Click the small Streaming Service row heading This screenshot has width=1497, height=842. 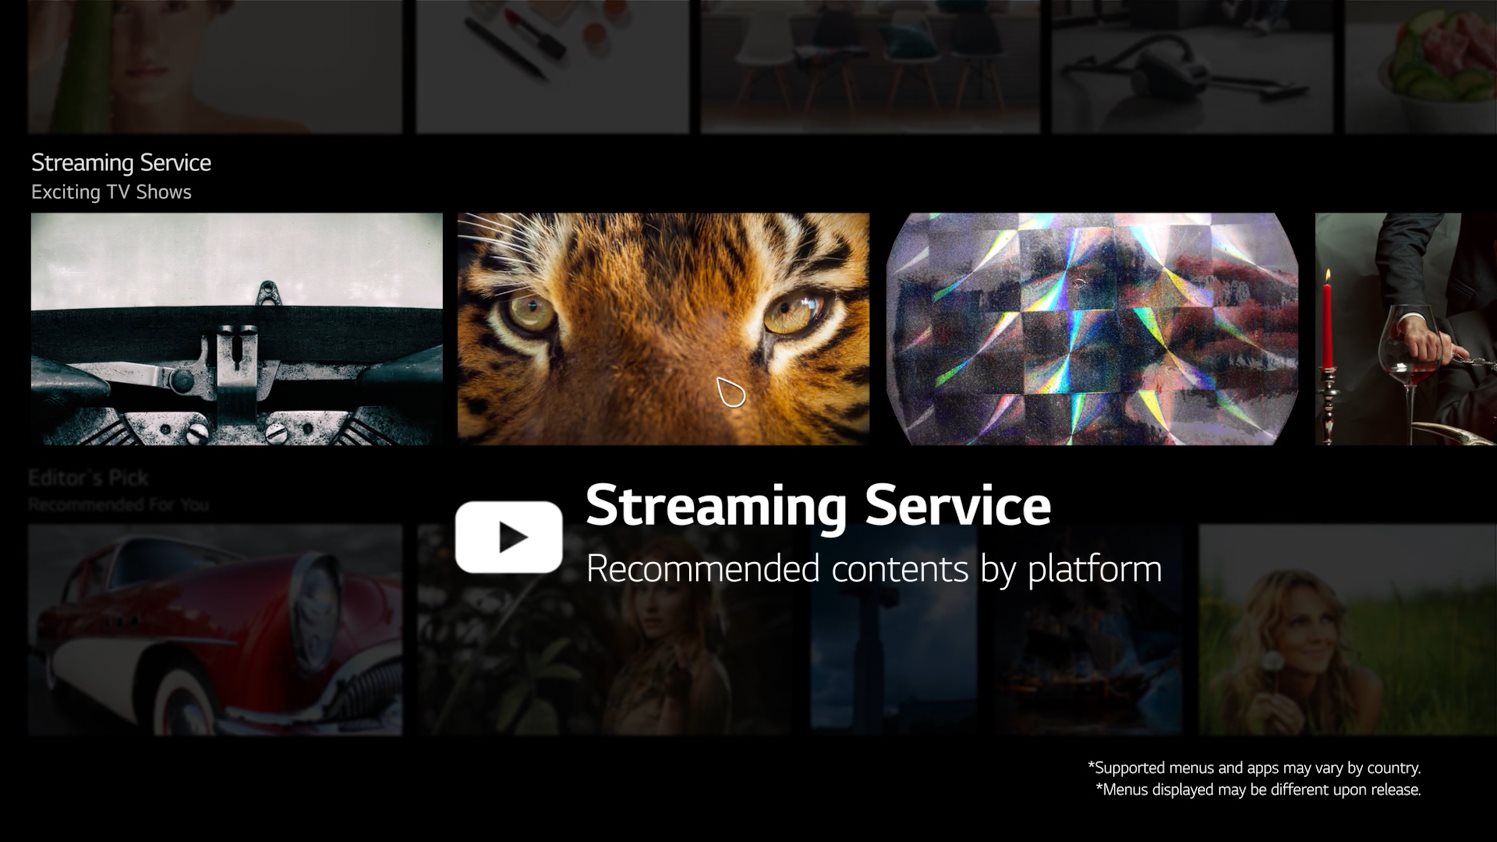[x=121, y=162]
